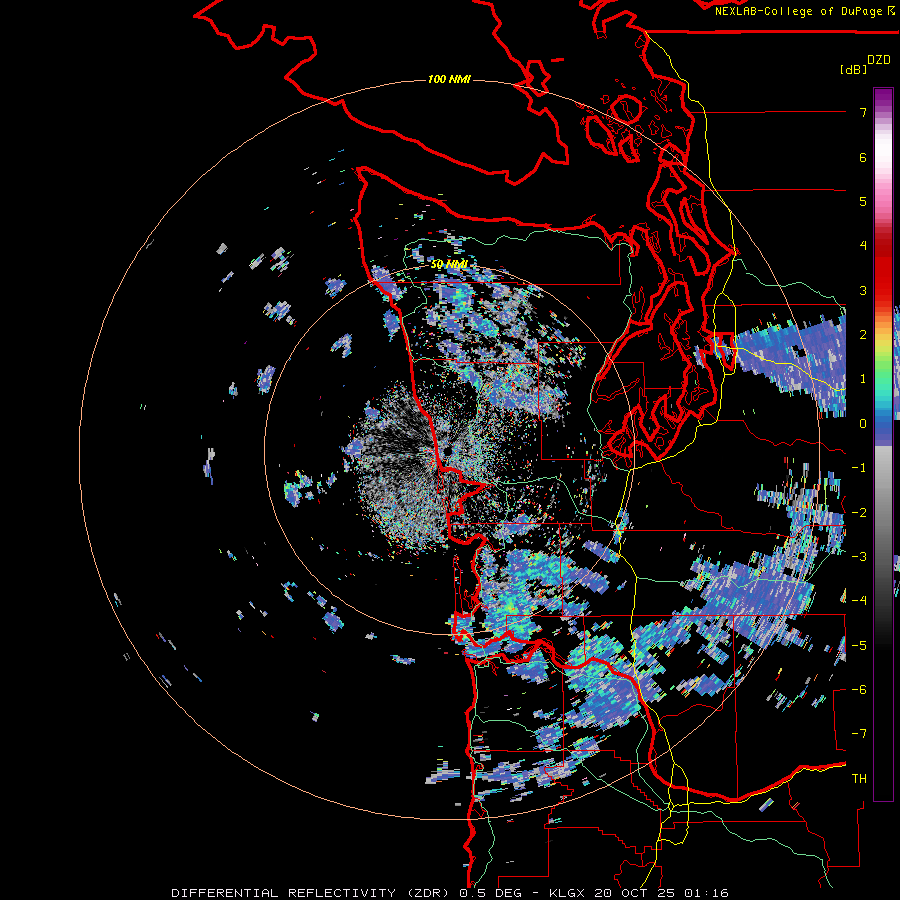Click the -6 value on color scale

(x=859, y=690)
